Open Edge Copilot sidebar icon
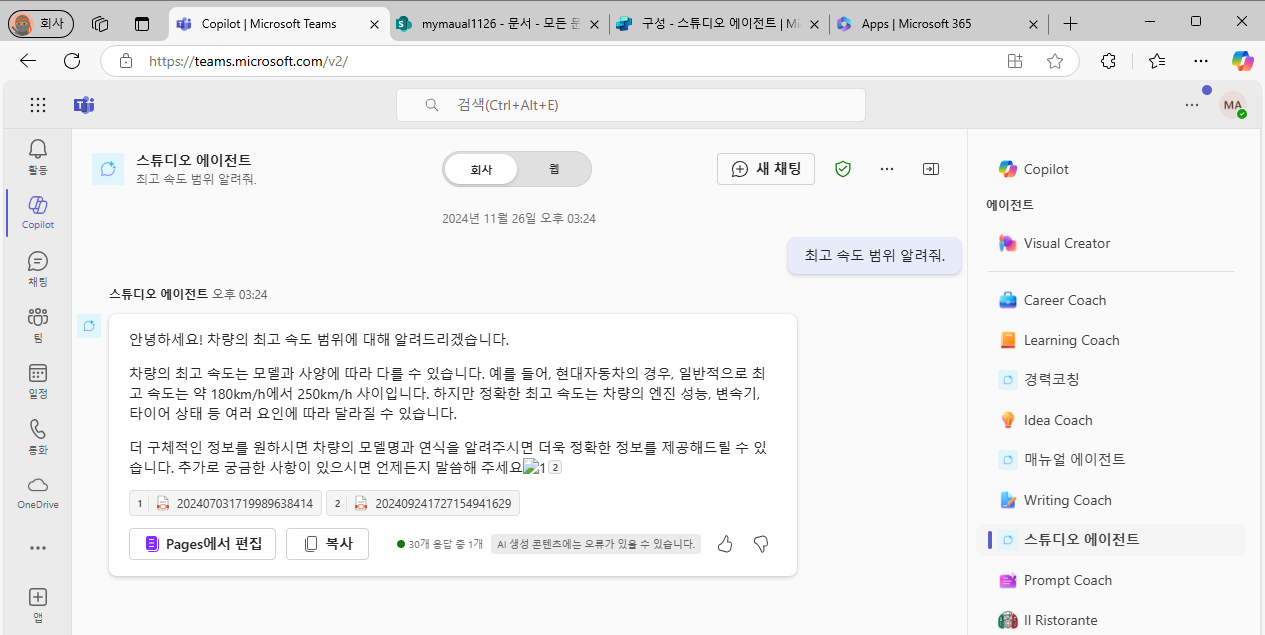The image size is (1265, 635). [x=1242, y=61]
